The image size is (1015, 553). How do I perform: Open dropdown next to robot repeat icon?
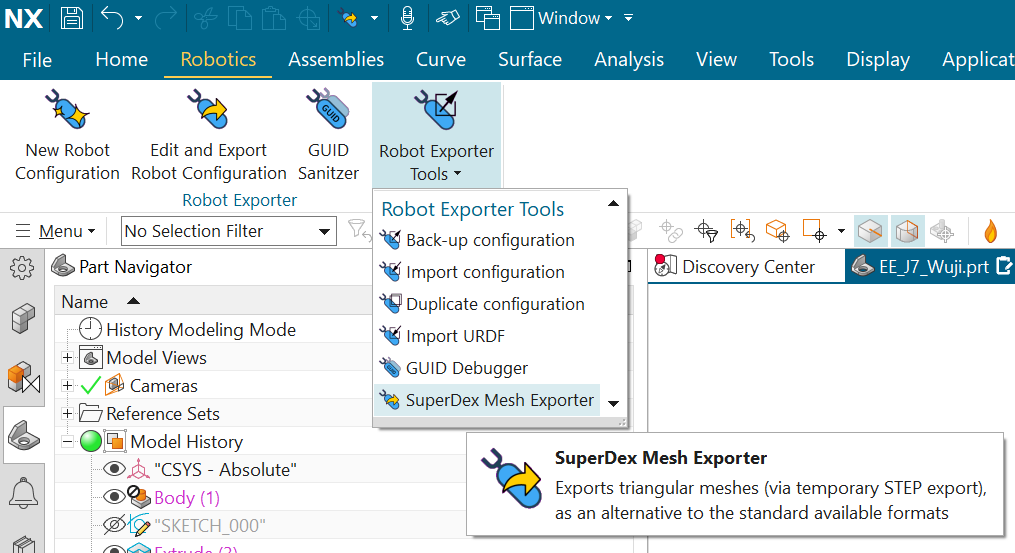point(374,18)
